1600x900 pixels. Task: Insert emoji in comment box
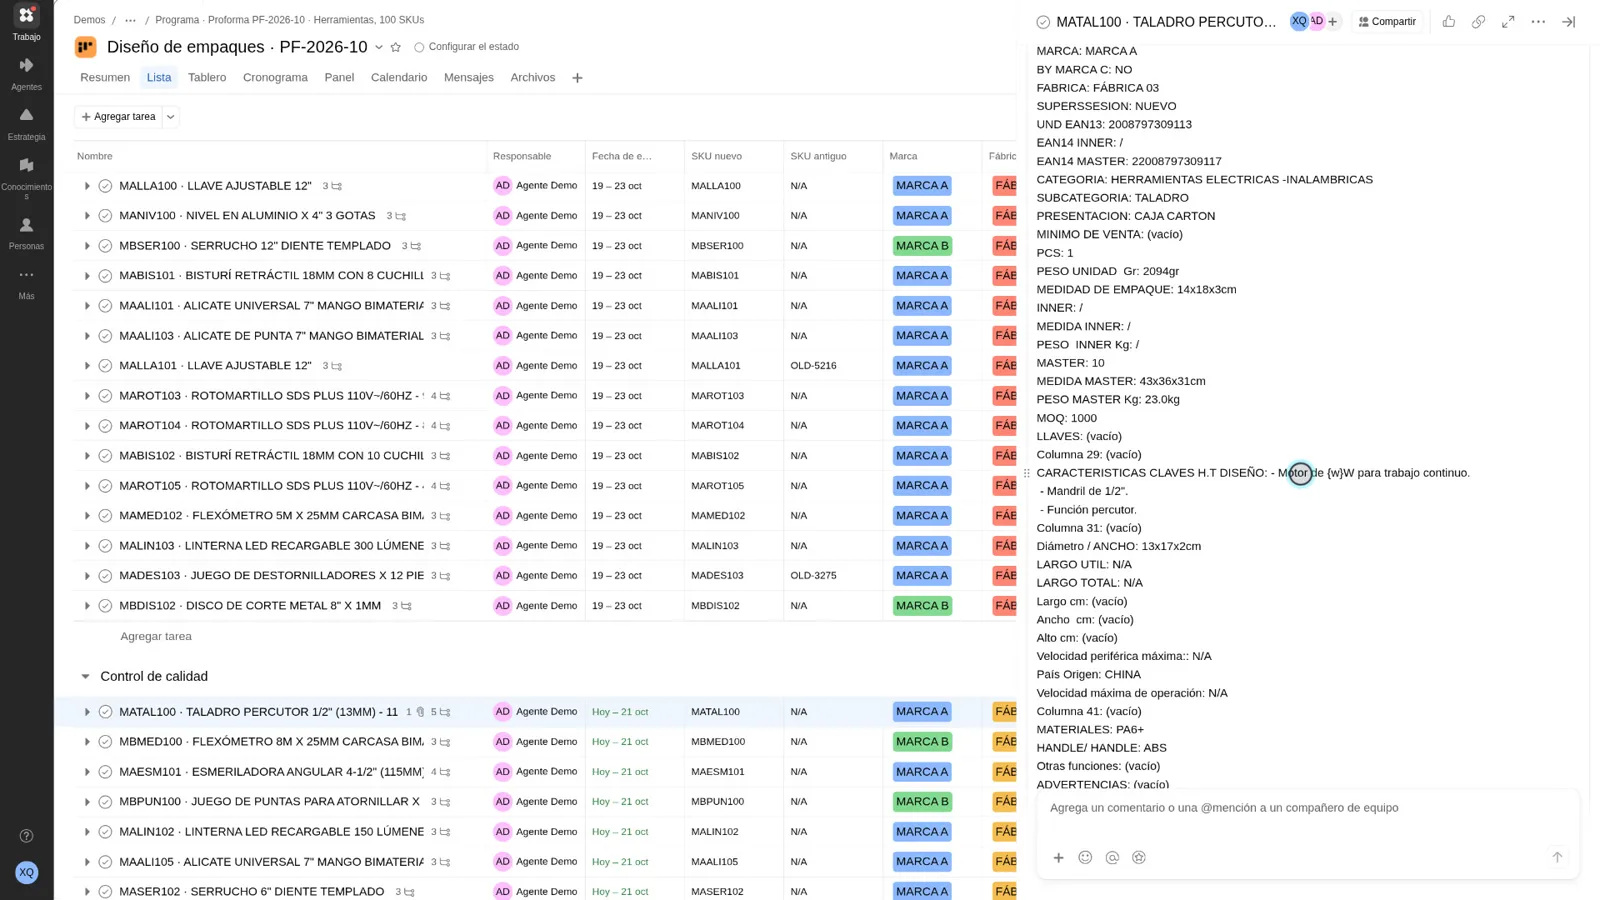1085,857
